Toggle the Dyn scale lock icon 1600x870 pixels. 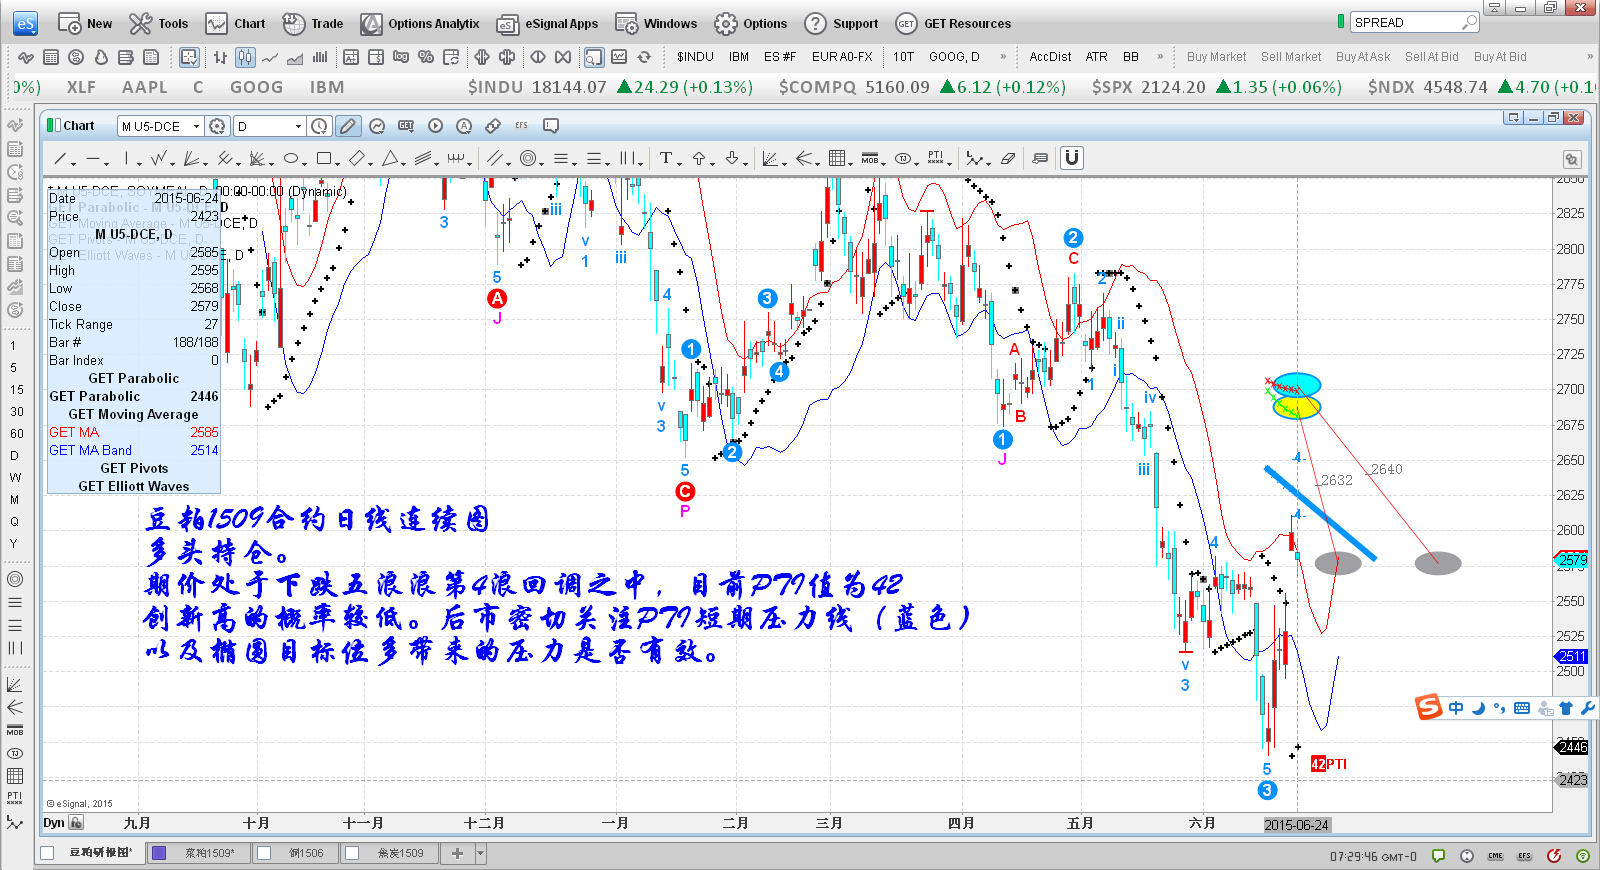point(76,823)
